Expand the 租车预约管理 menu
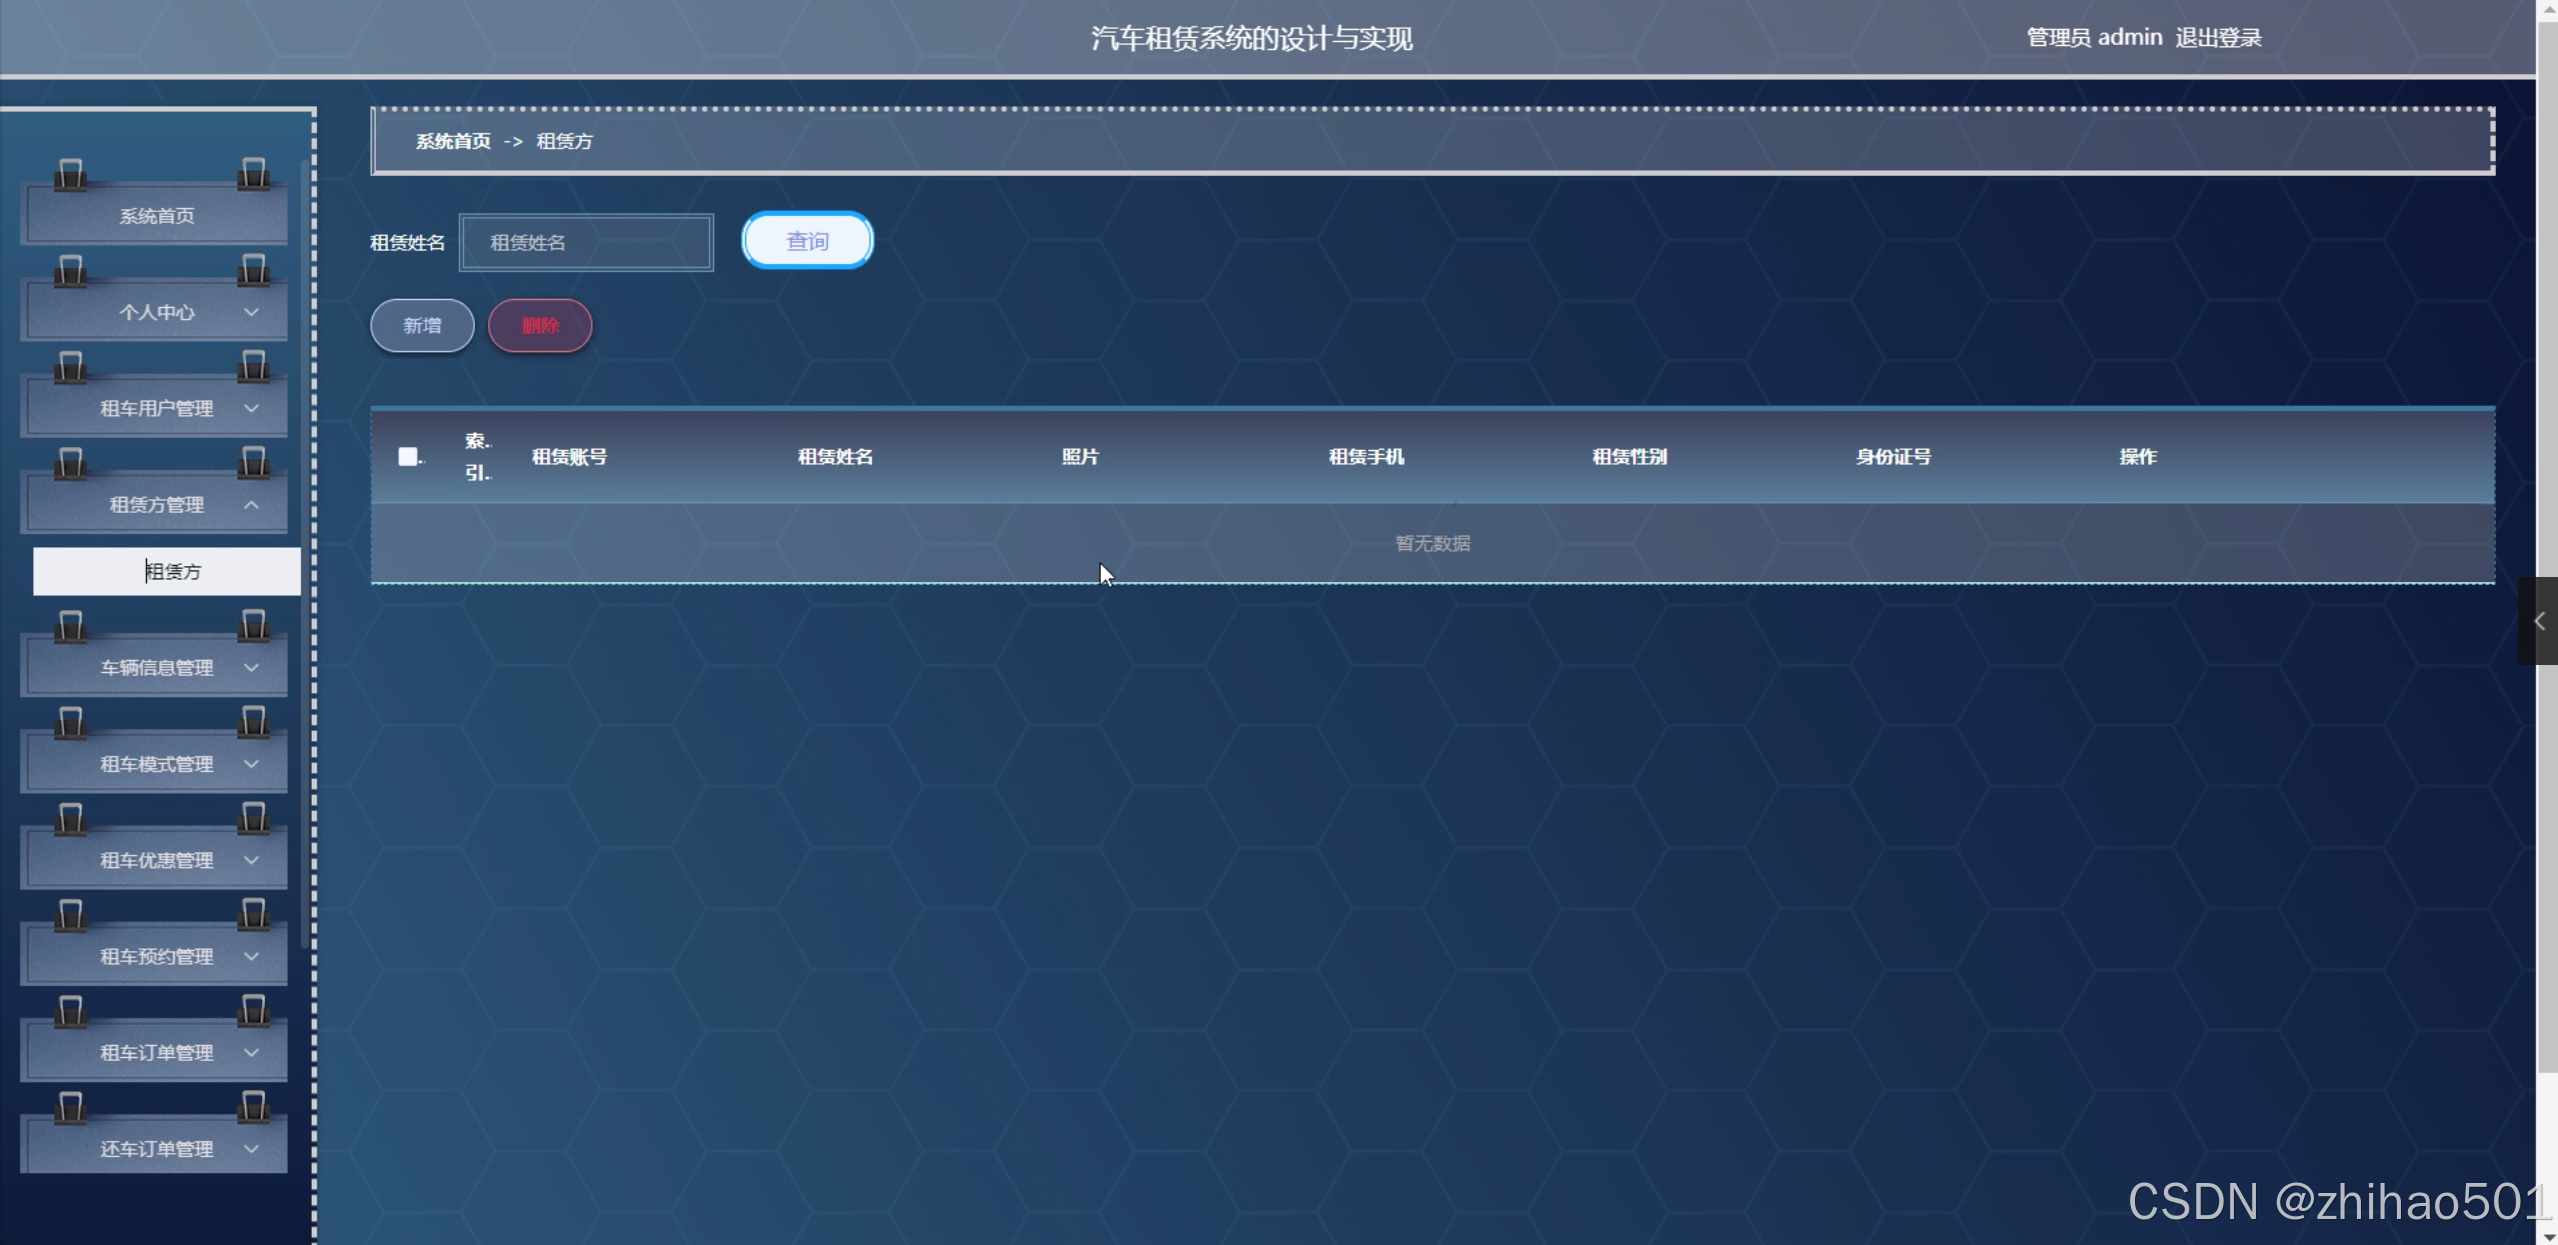 tap(156, 957)
